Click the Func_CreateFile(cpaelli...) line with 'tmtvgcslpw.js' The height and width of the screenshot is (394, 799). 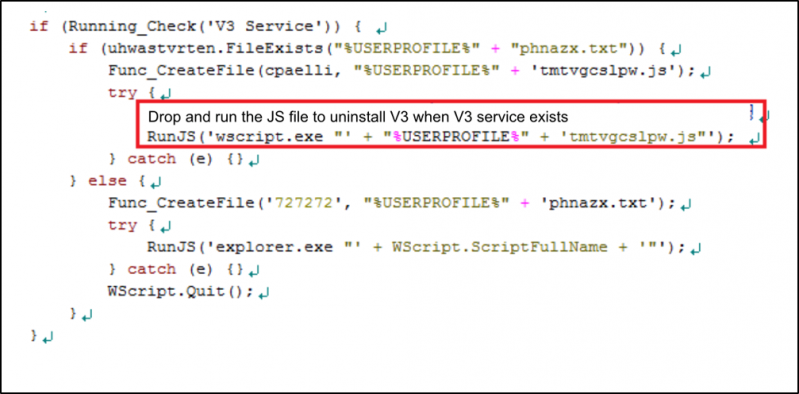(402, 71)
